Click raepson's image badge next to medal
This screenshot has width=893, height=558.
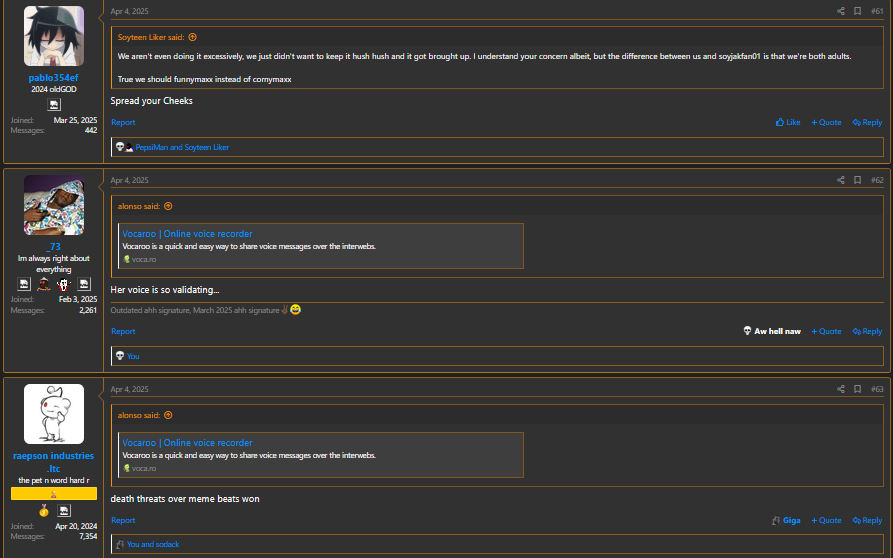point(64,511)
